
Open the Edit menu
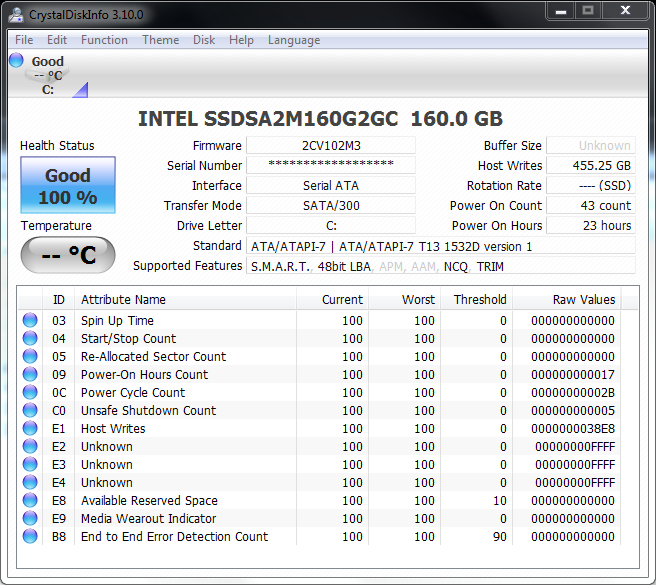click(x=57, y=40)
